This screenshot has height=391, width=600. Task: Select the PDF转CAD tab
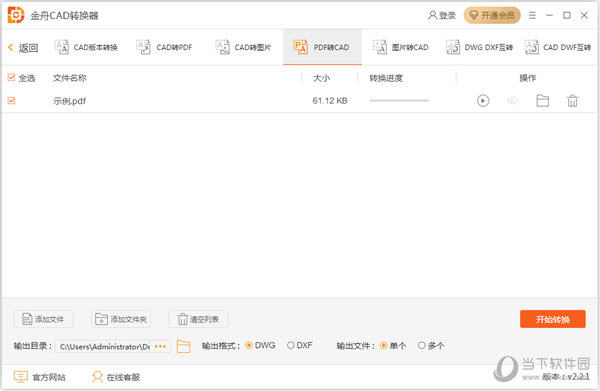(x=322, y=47)
